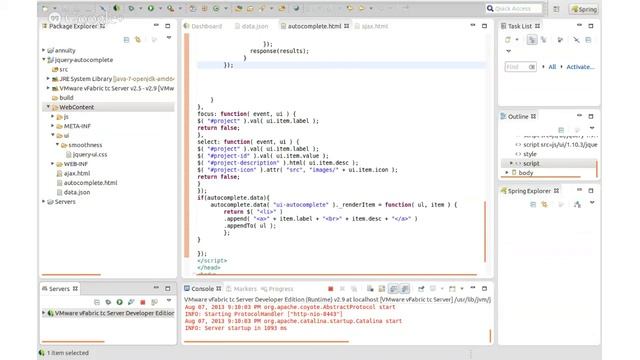
Task: Click Open Perspective icon
Action: [x=556, y=9]
